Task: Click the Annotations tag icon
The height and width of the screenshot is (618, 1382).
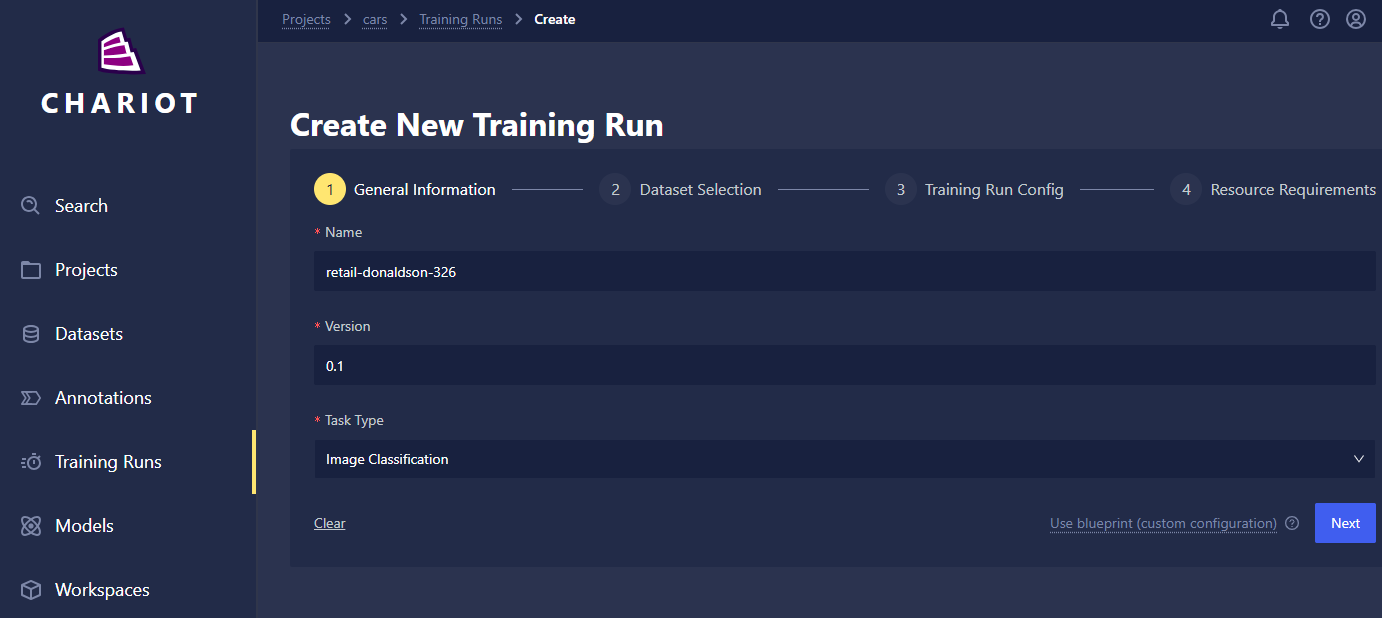Action: click(31, 398)
